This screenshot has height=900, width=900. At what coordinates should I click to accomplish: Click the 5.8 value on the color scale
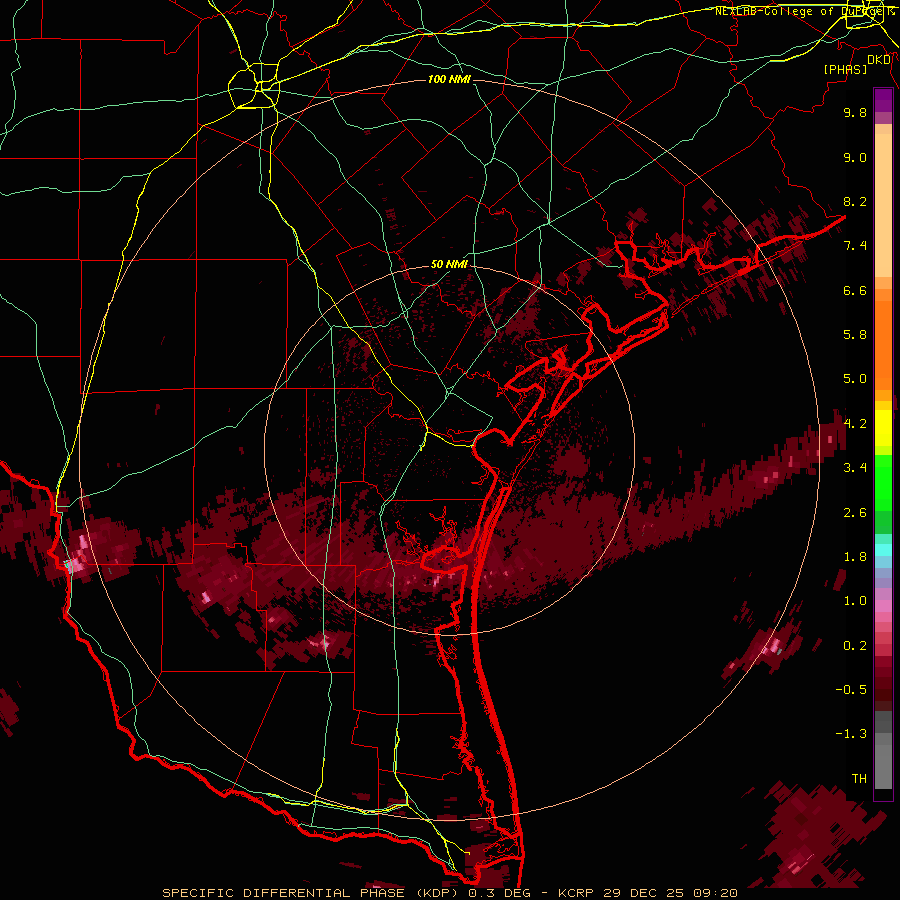point(855,335)
